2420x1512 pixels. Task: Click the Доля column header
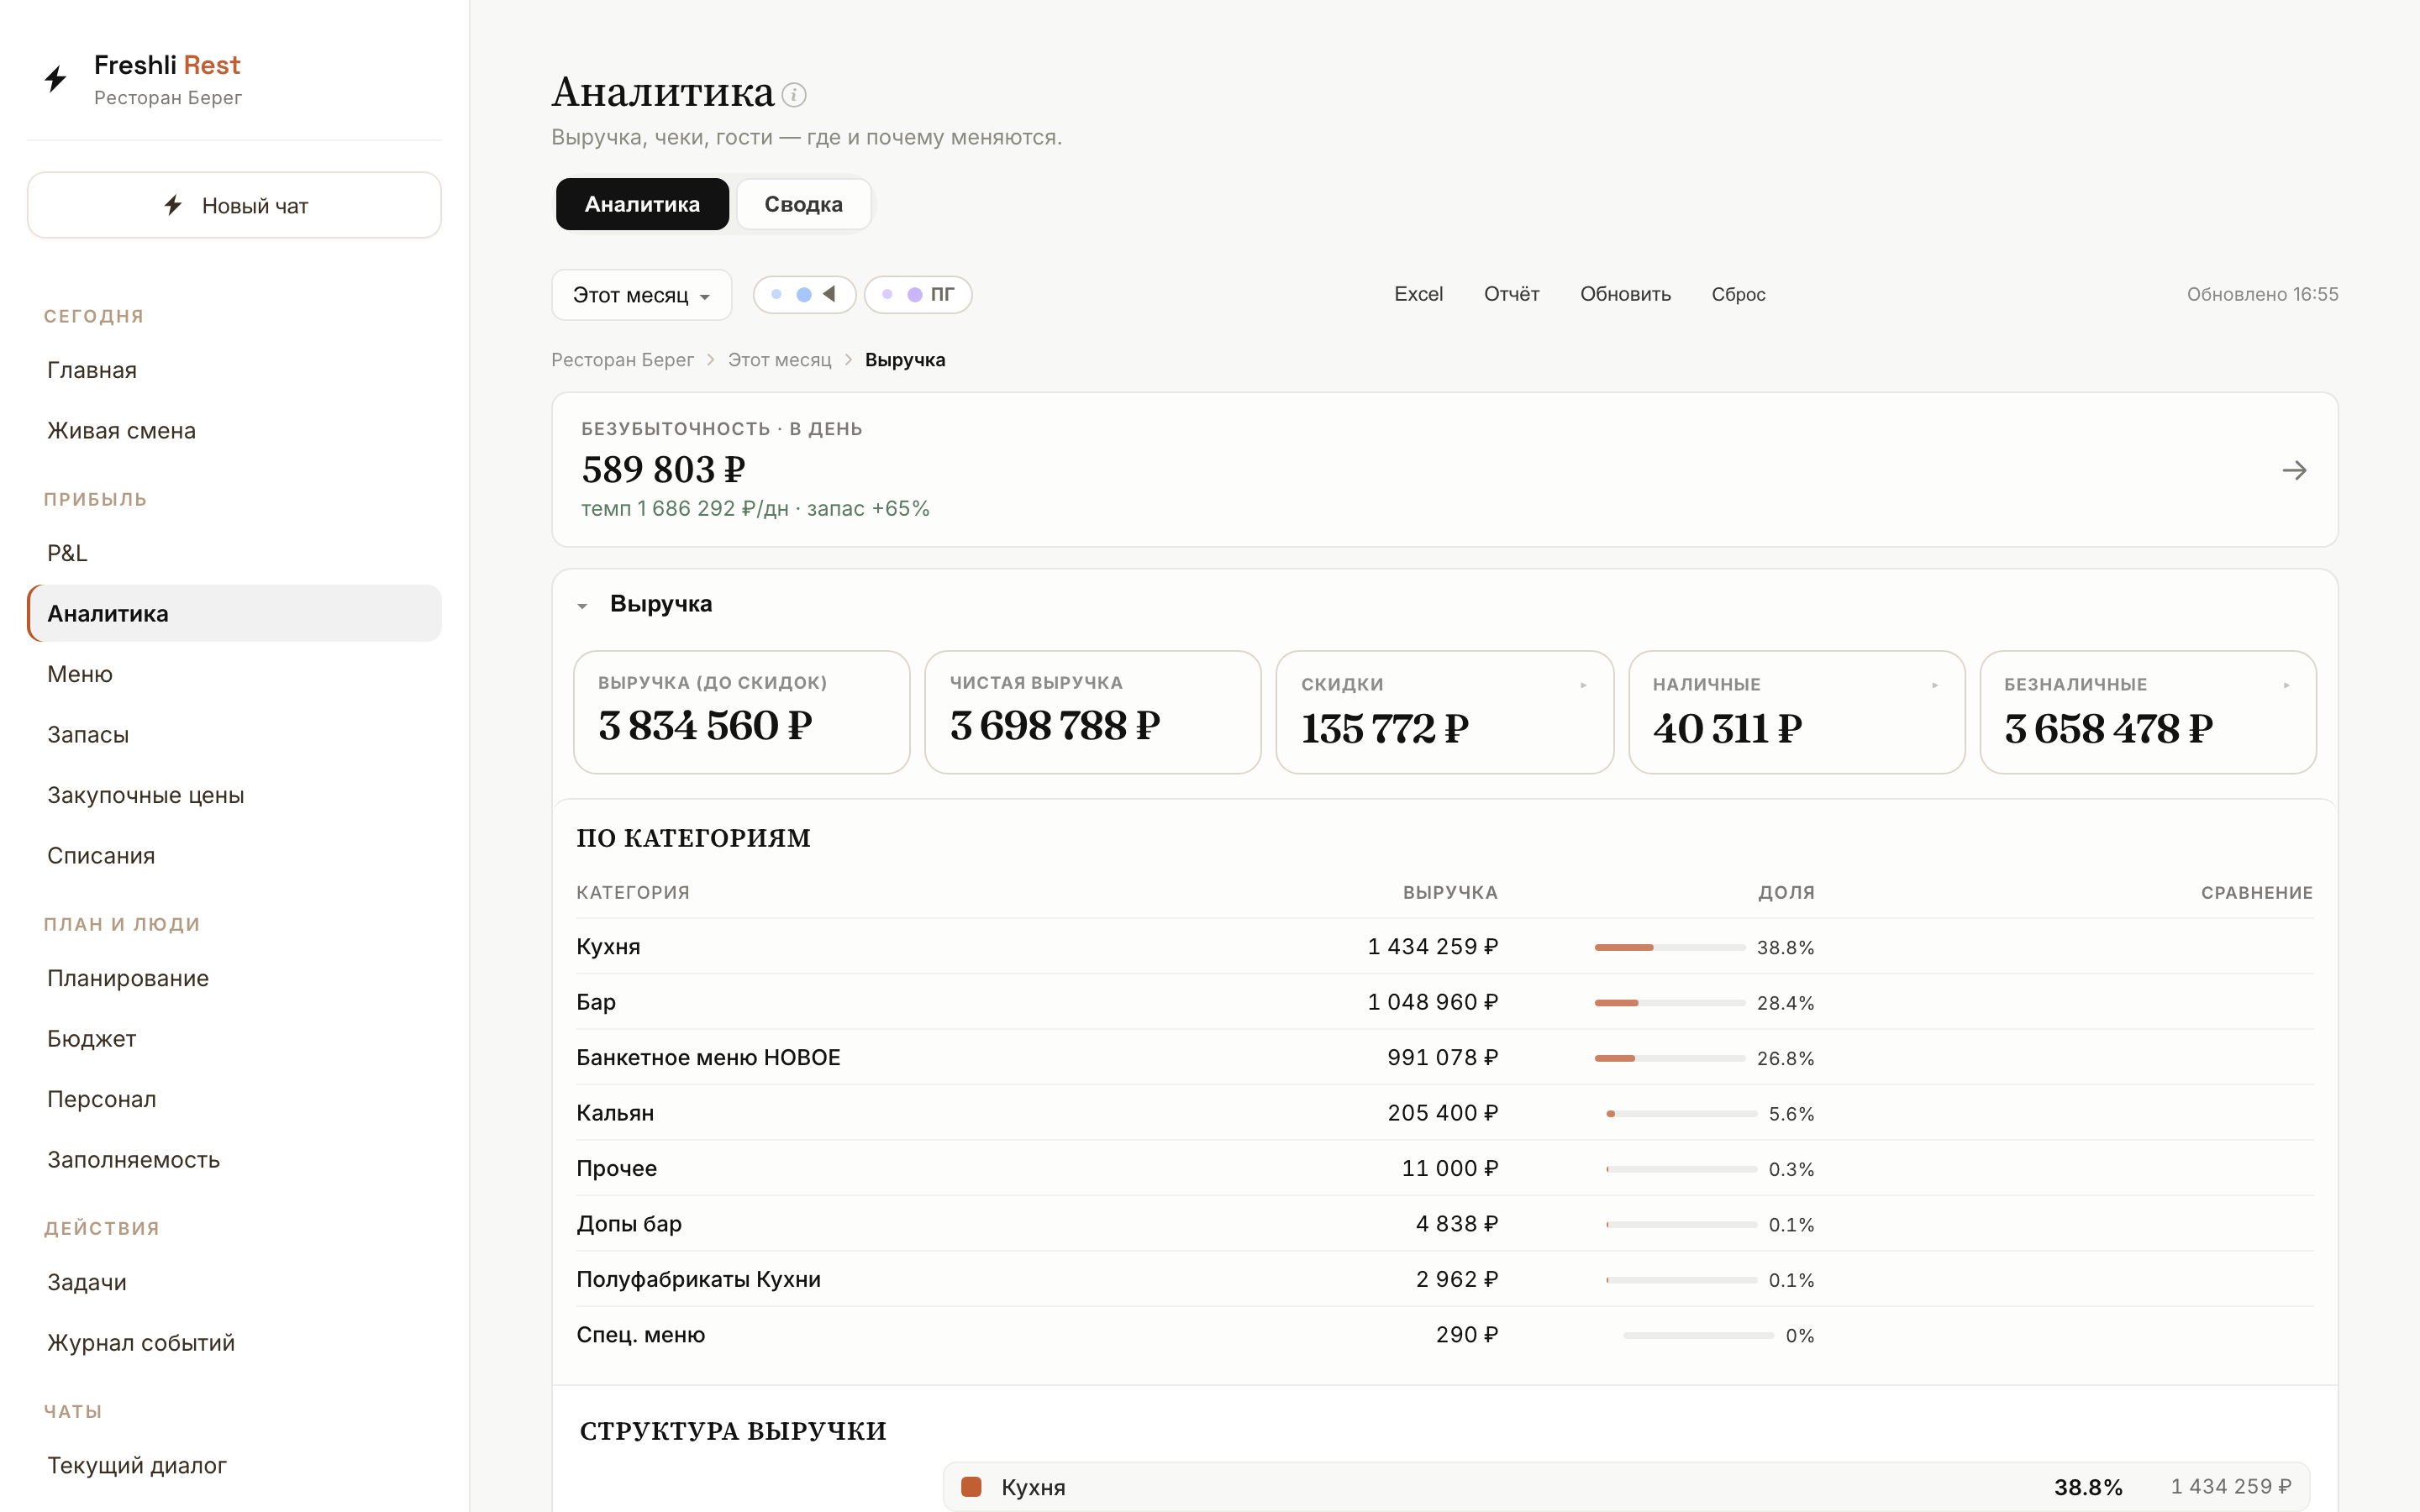point(1786,893)
